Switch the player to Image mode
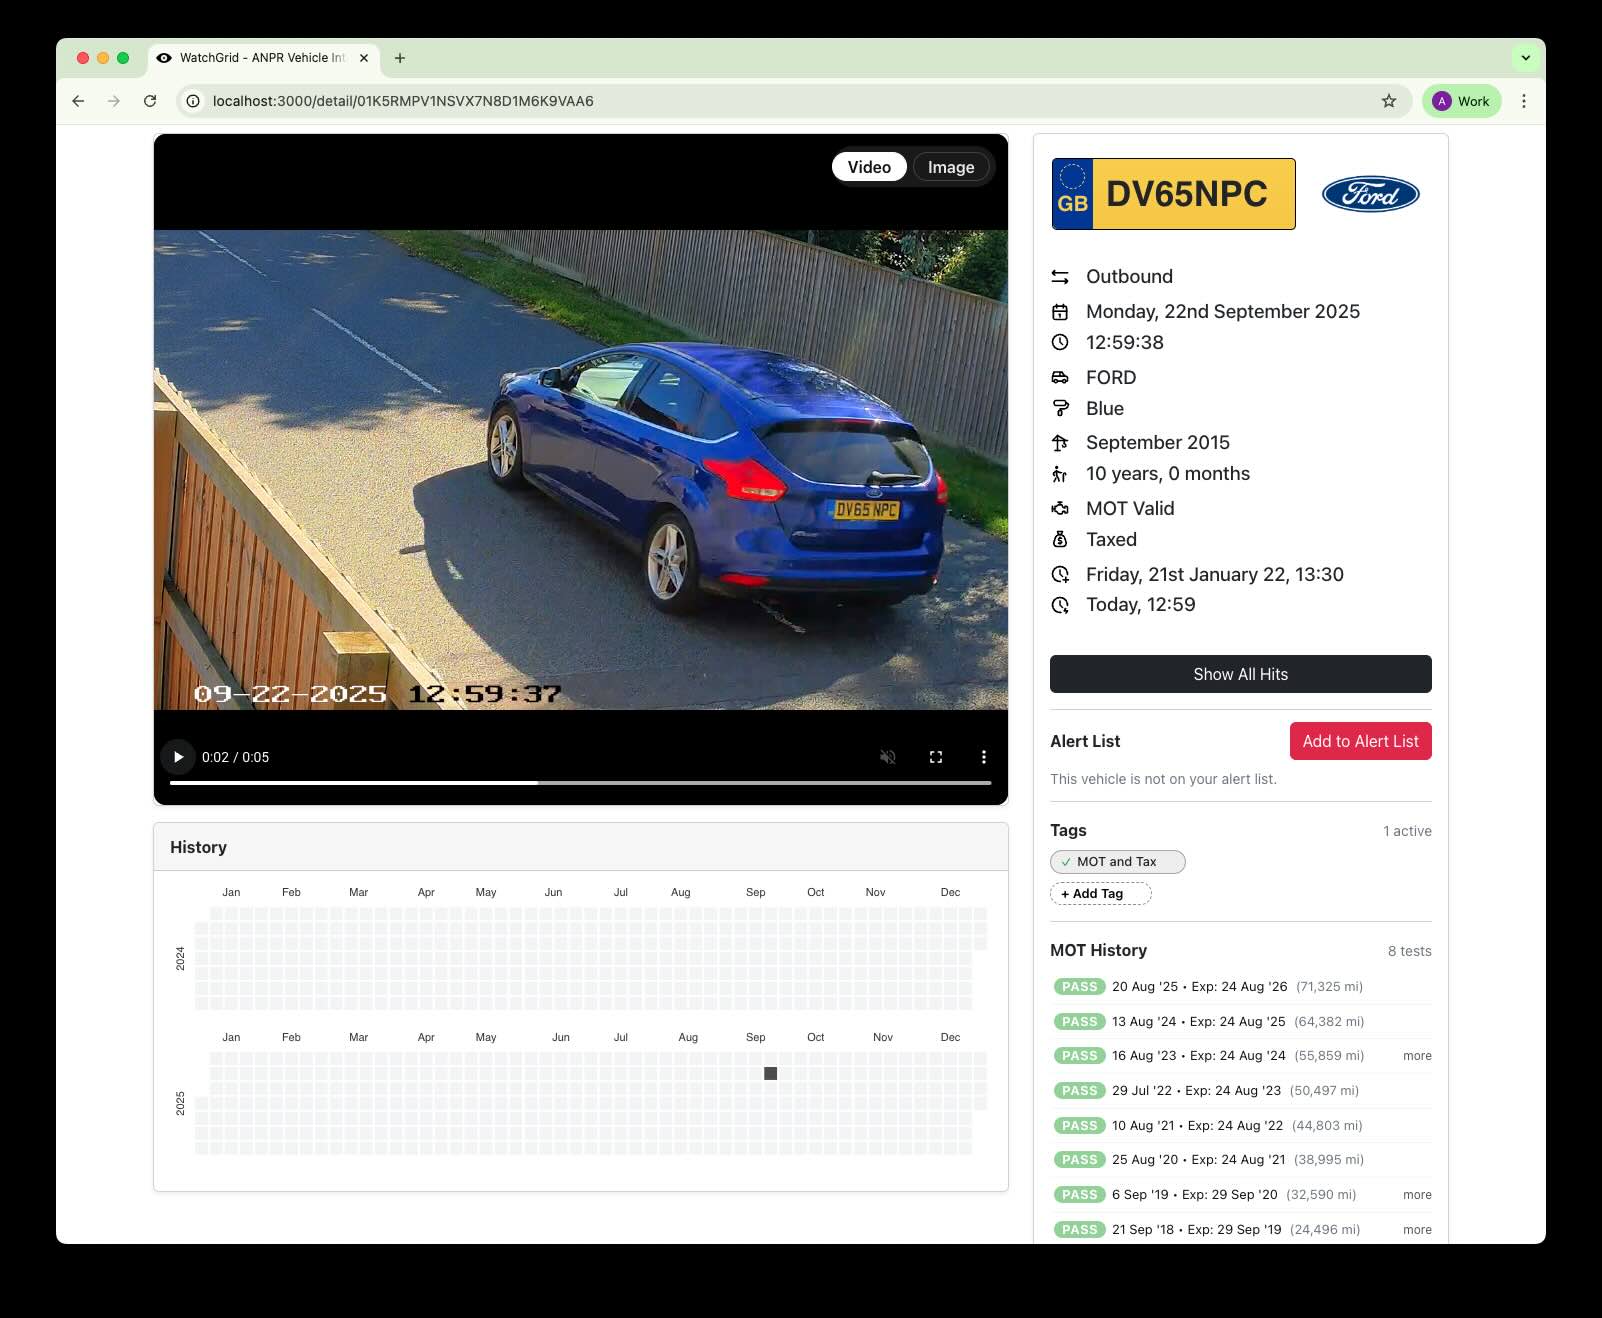This screenshot has height=1318, width=1602. [950, 167]
